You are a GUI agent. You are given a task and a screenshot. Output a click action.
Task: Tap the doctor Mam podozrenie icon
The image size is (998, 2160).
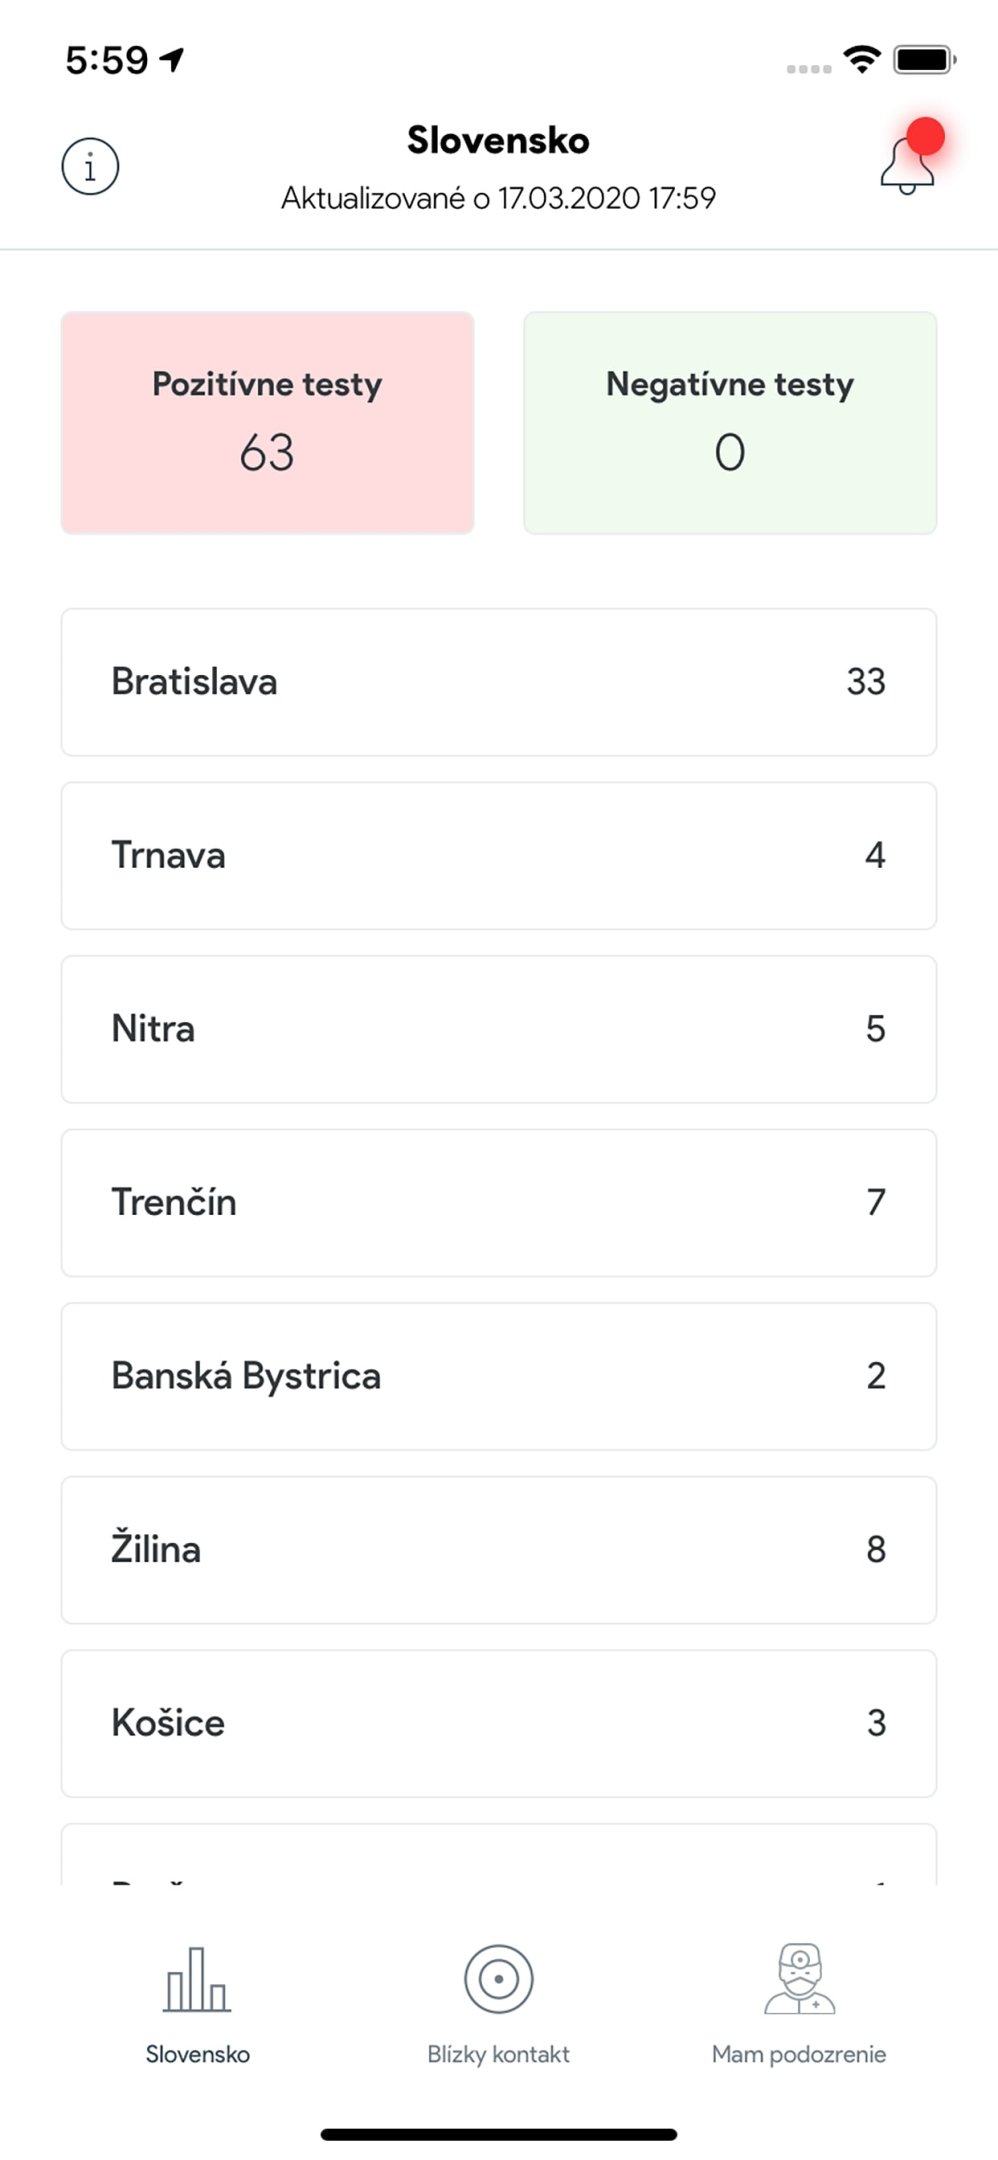point(799,1979)
